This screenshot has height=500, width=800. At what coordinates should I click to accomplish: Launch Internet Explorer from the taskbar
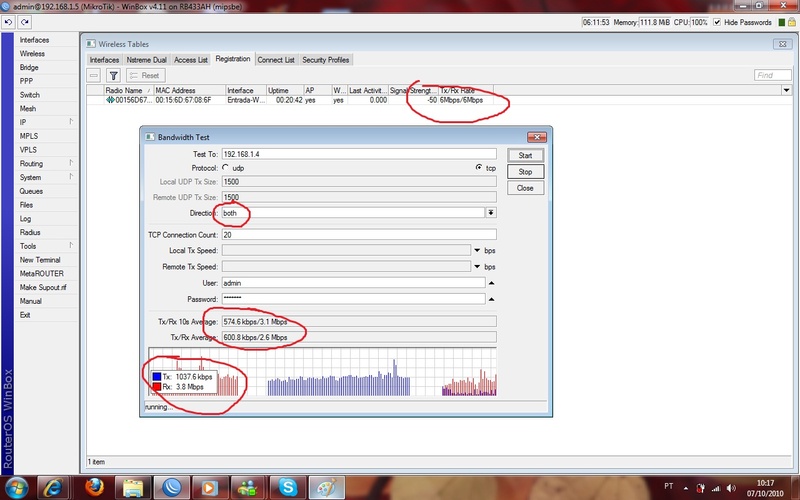coord(53,488)
